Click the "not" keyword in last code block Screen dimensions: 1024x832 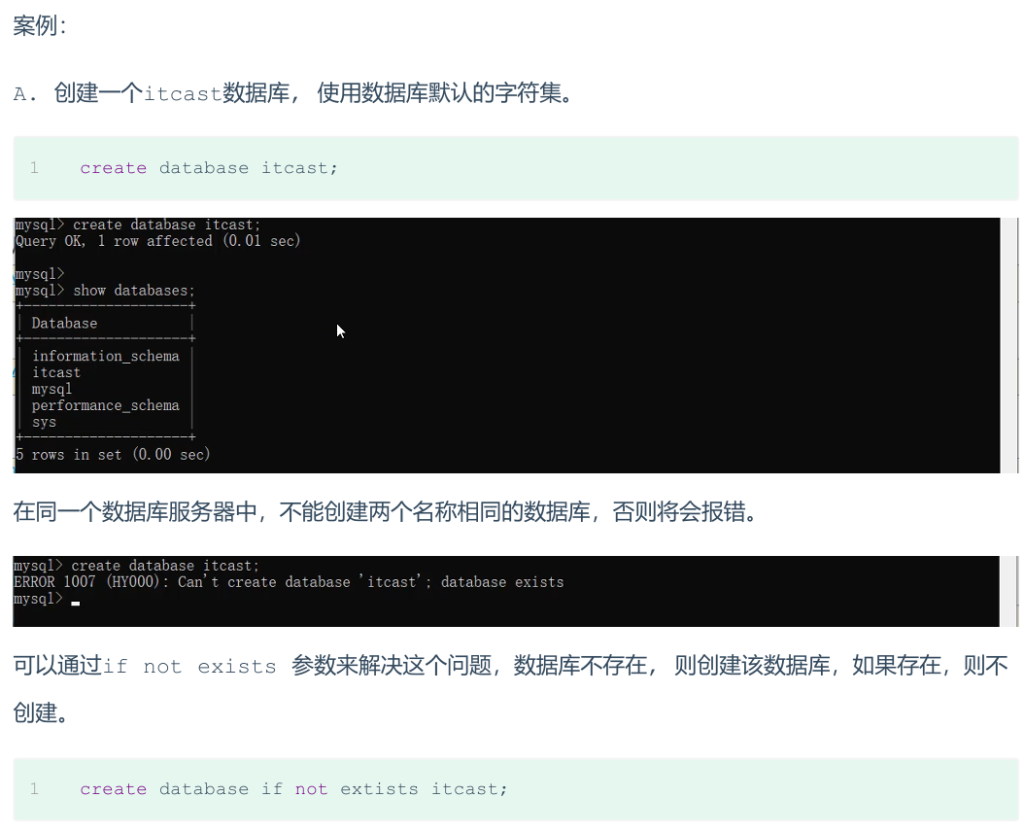click(311, 789)
